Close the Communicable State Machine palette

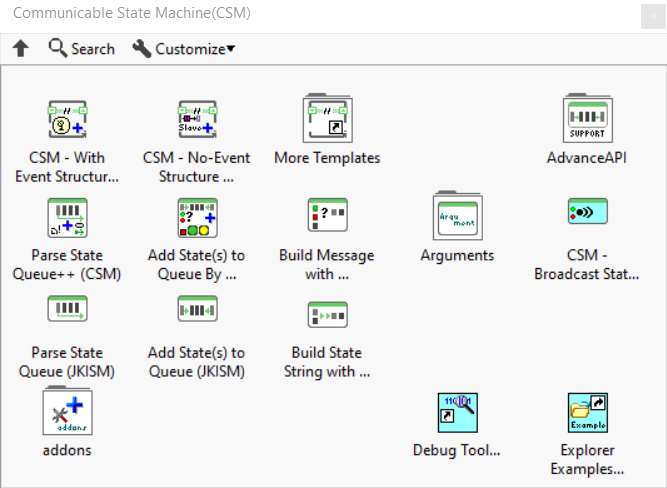(652, 14)
